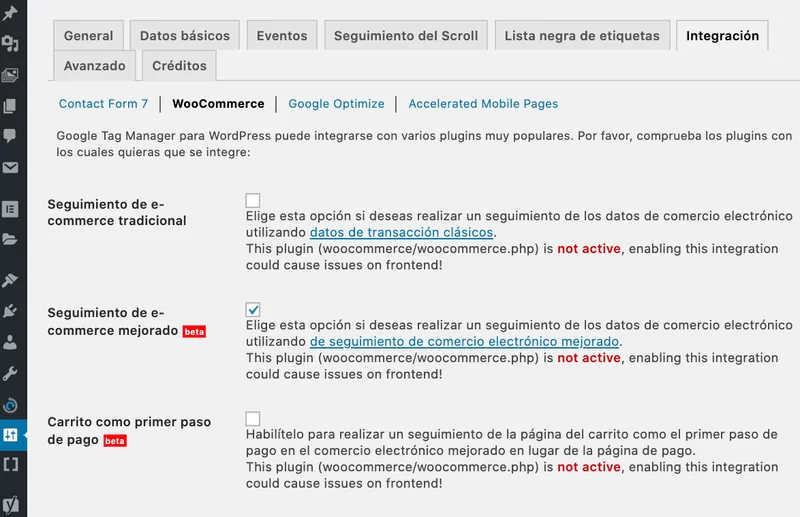
Task: Select the WooCommerce integration sub-tab
Action: click(218, 104)
